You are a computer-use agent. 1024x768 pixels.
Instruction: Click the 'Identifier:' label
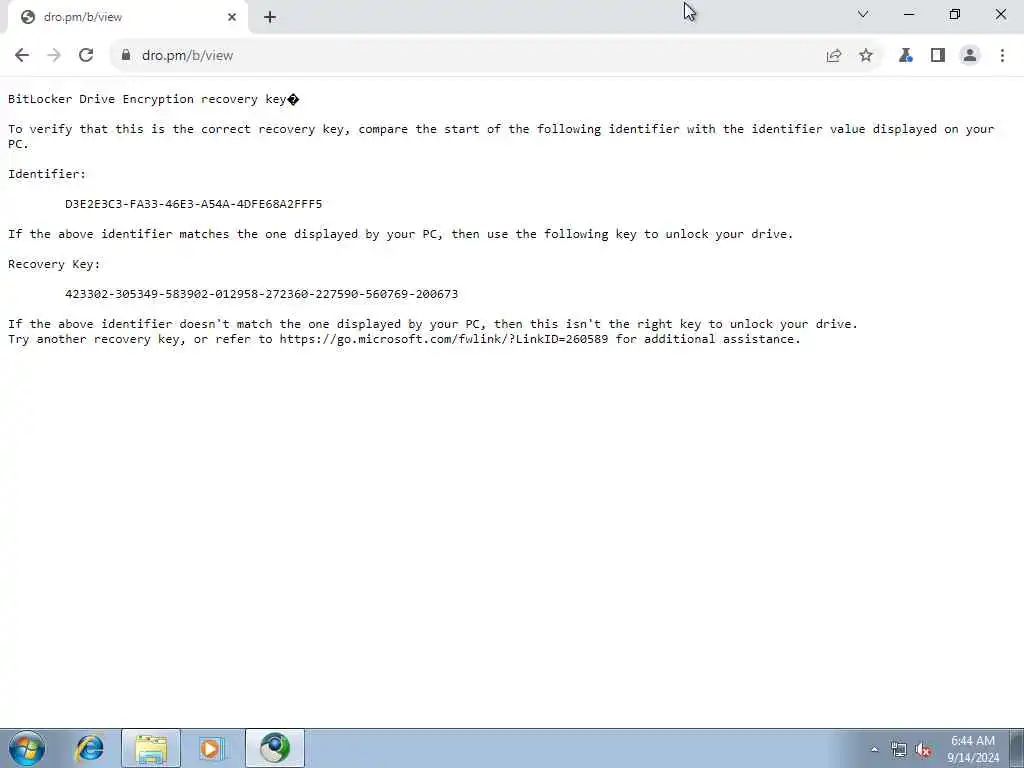(x=47, y=174)
